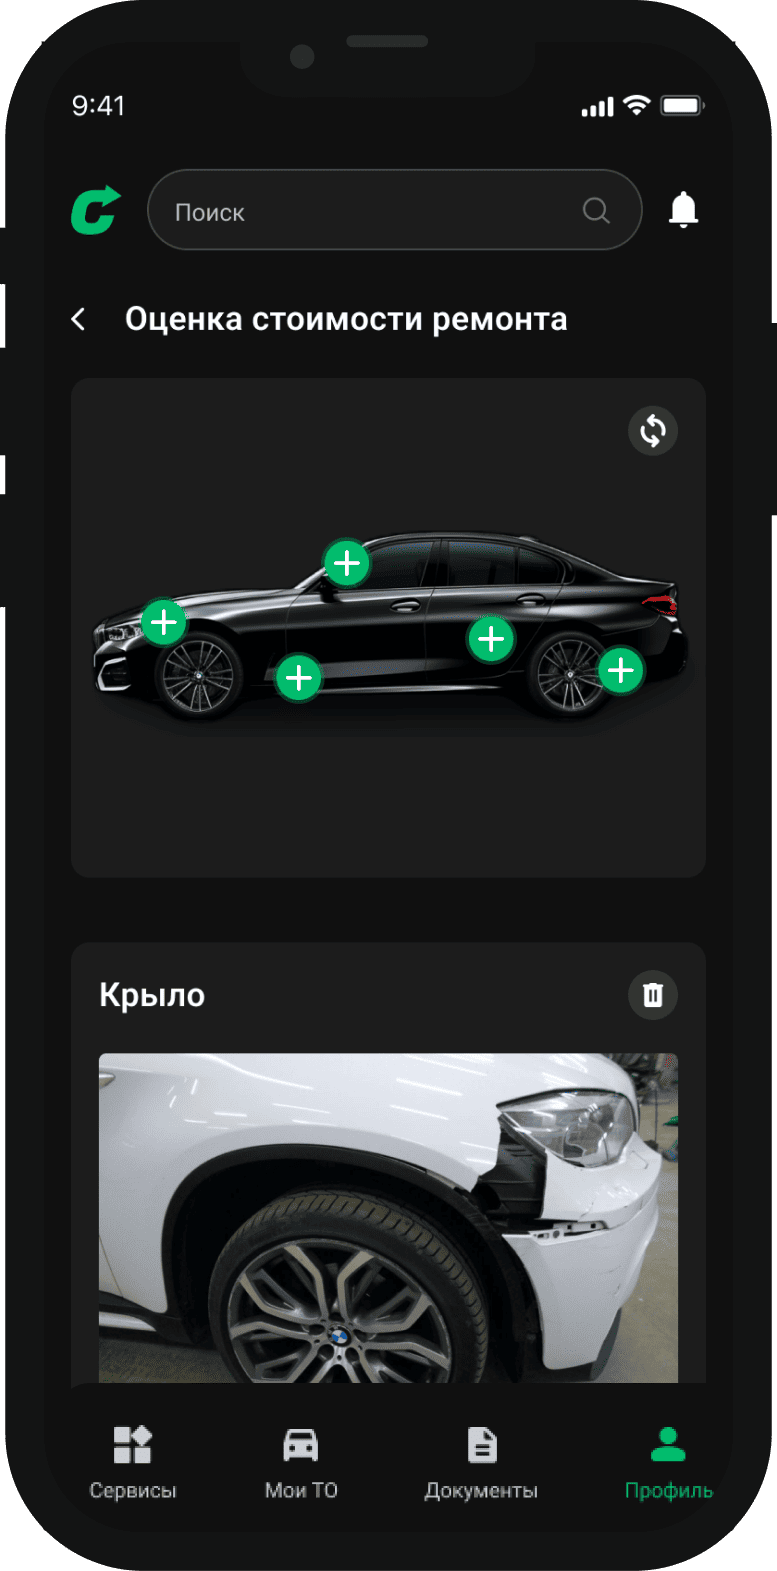The image size is (777, 1571).
Task: Open the Сервисы tab
Action: click(x=133, y=1462)
